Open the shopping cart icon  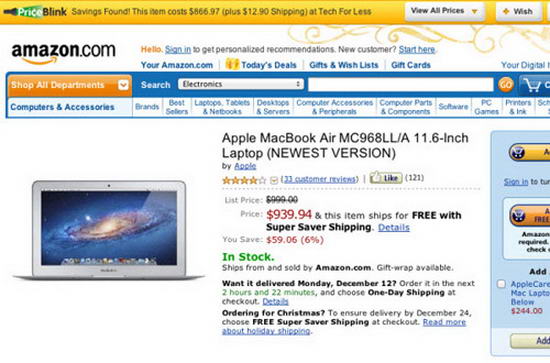[x=531, y=85]
